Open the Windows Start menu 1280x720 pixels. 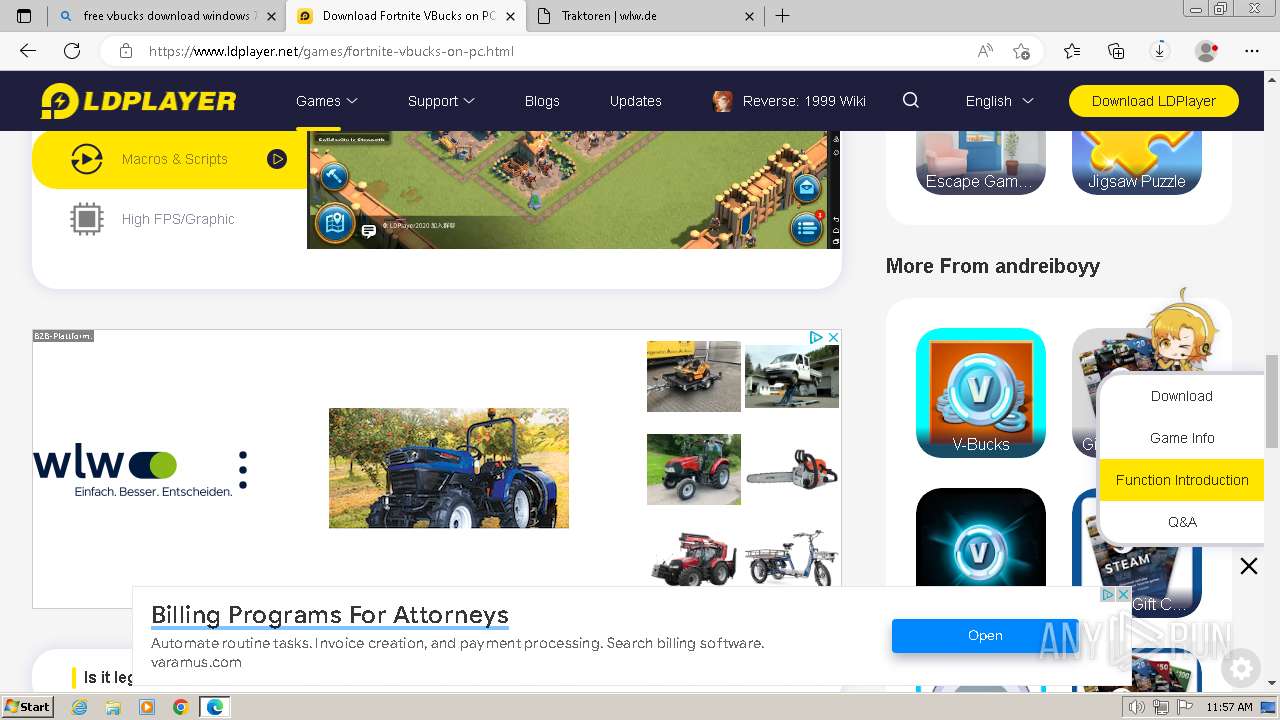27,707
